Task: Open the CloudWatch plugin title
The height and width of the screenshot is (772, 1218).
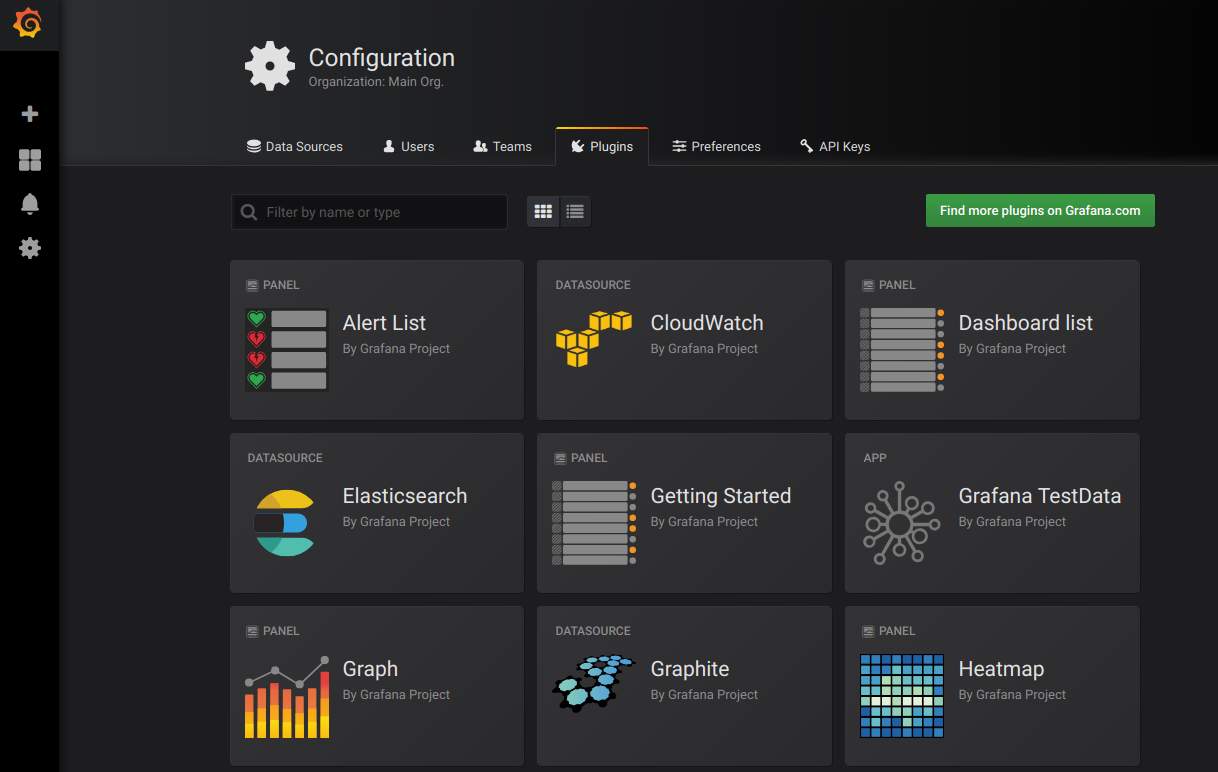Action: 707,323
